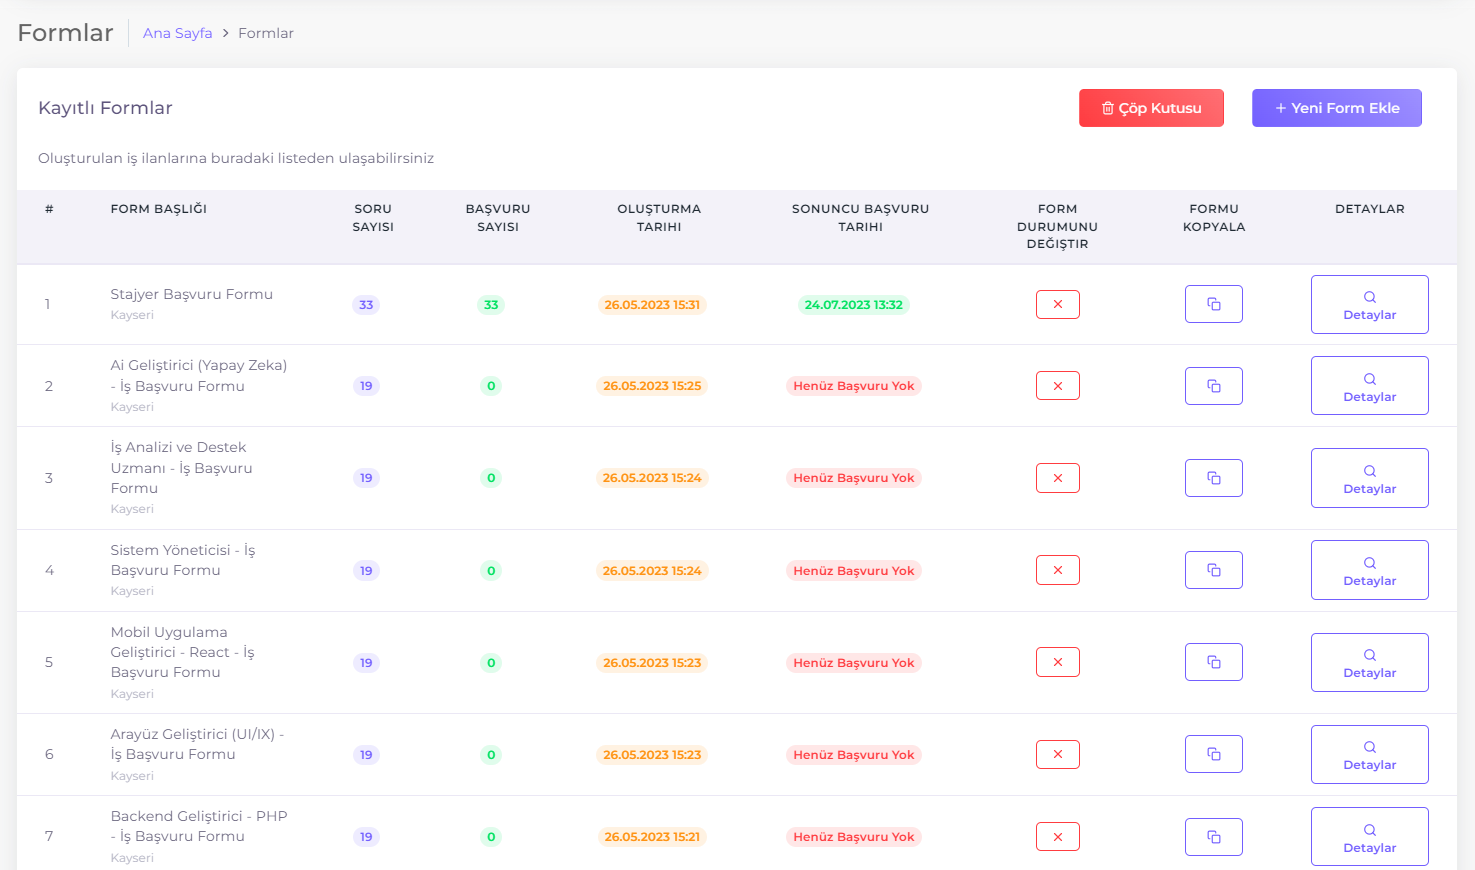Copy the Stajyer Başvuru Formu form
This screenshot has width=1475, height=870.
[1213, 304]
